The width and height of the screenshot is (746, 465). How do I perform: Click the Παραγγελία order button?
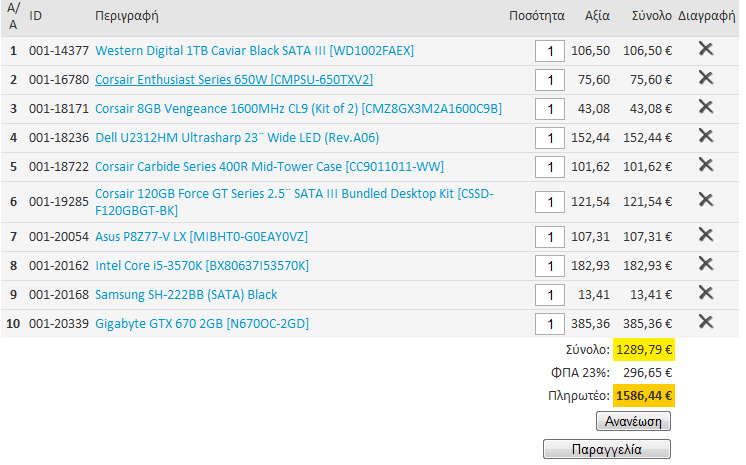(607, 449)
